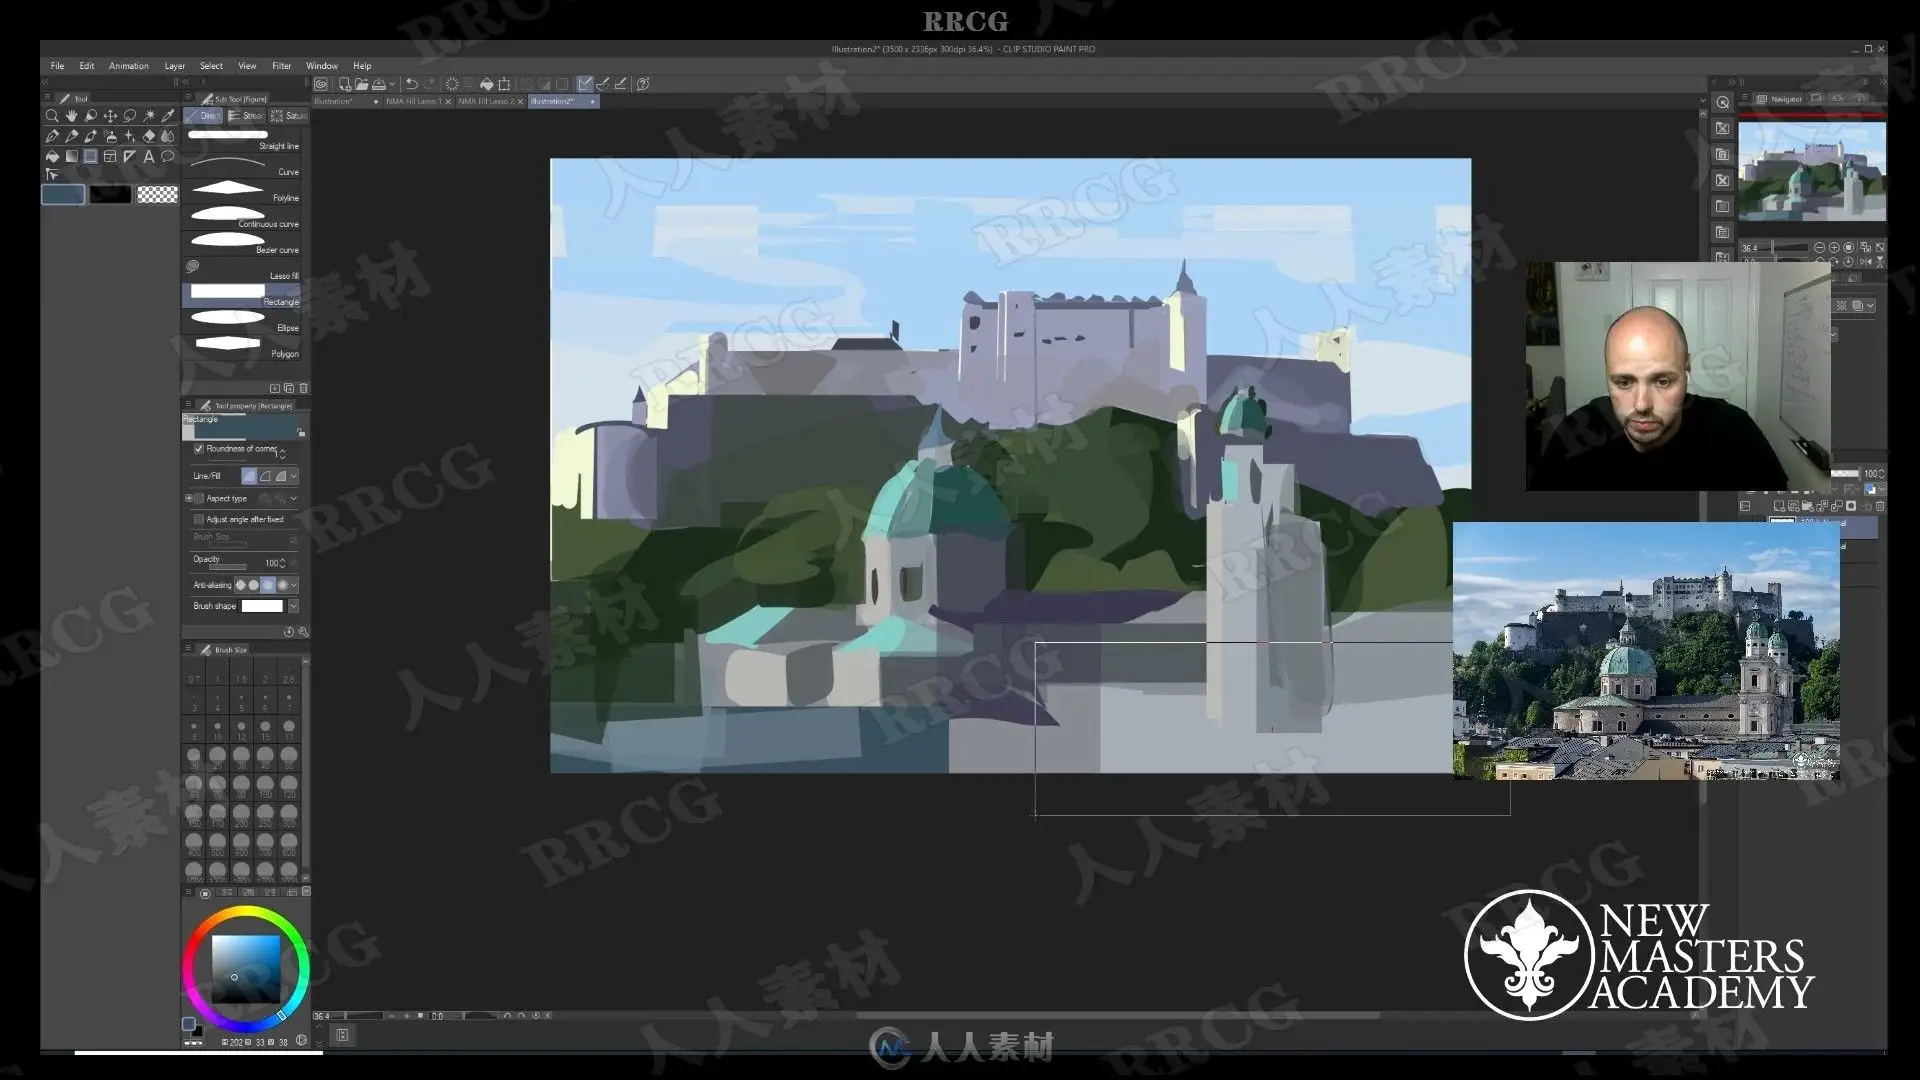Zoom in using Navigator plus icon
Viewport: 1920px width, 1080px height.
point(1834,248)
